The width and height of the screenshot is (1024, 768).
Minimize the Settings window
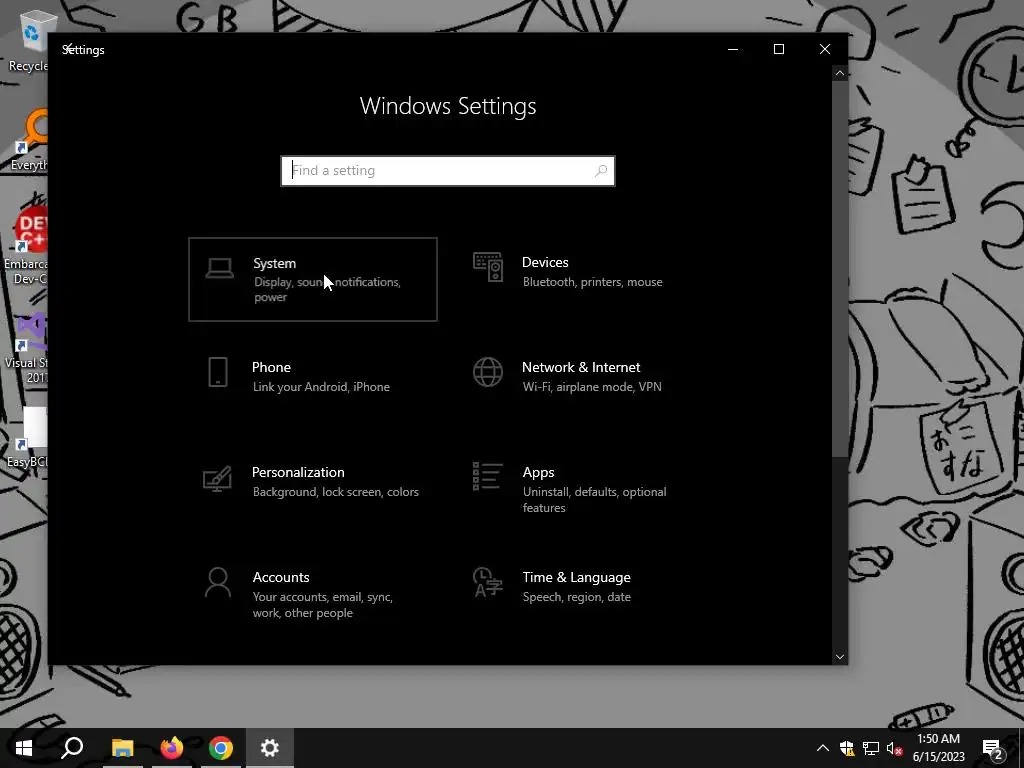[x=733, y=50]
